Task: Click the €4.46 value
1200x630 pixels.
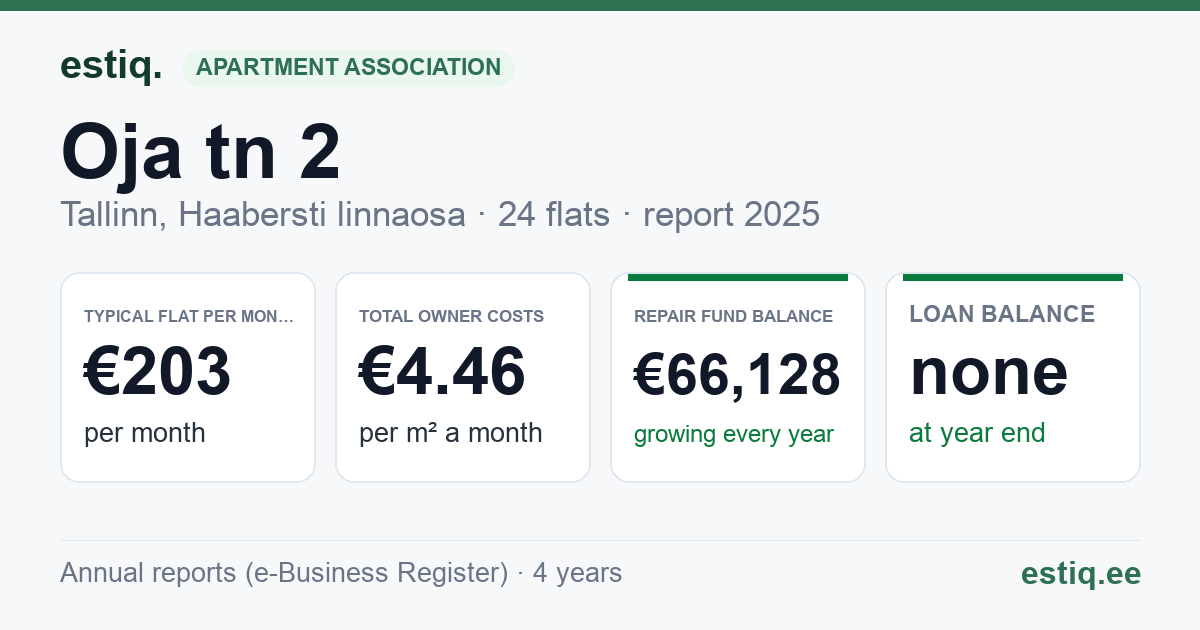Action: click(442, 372)
